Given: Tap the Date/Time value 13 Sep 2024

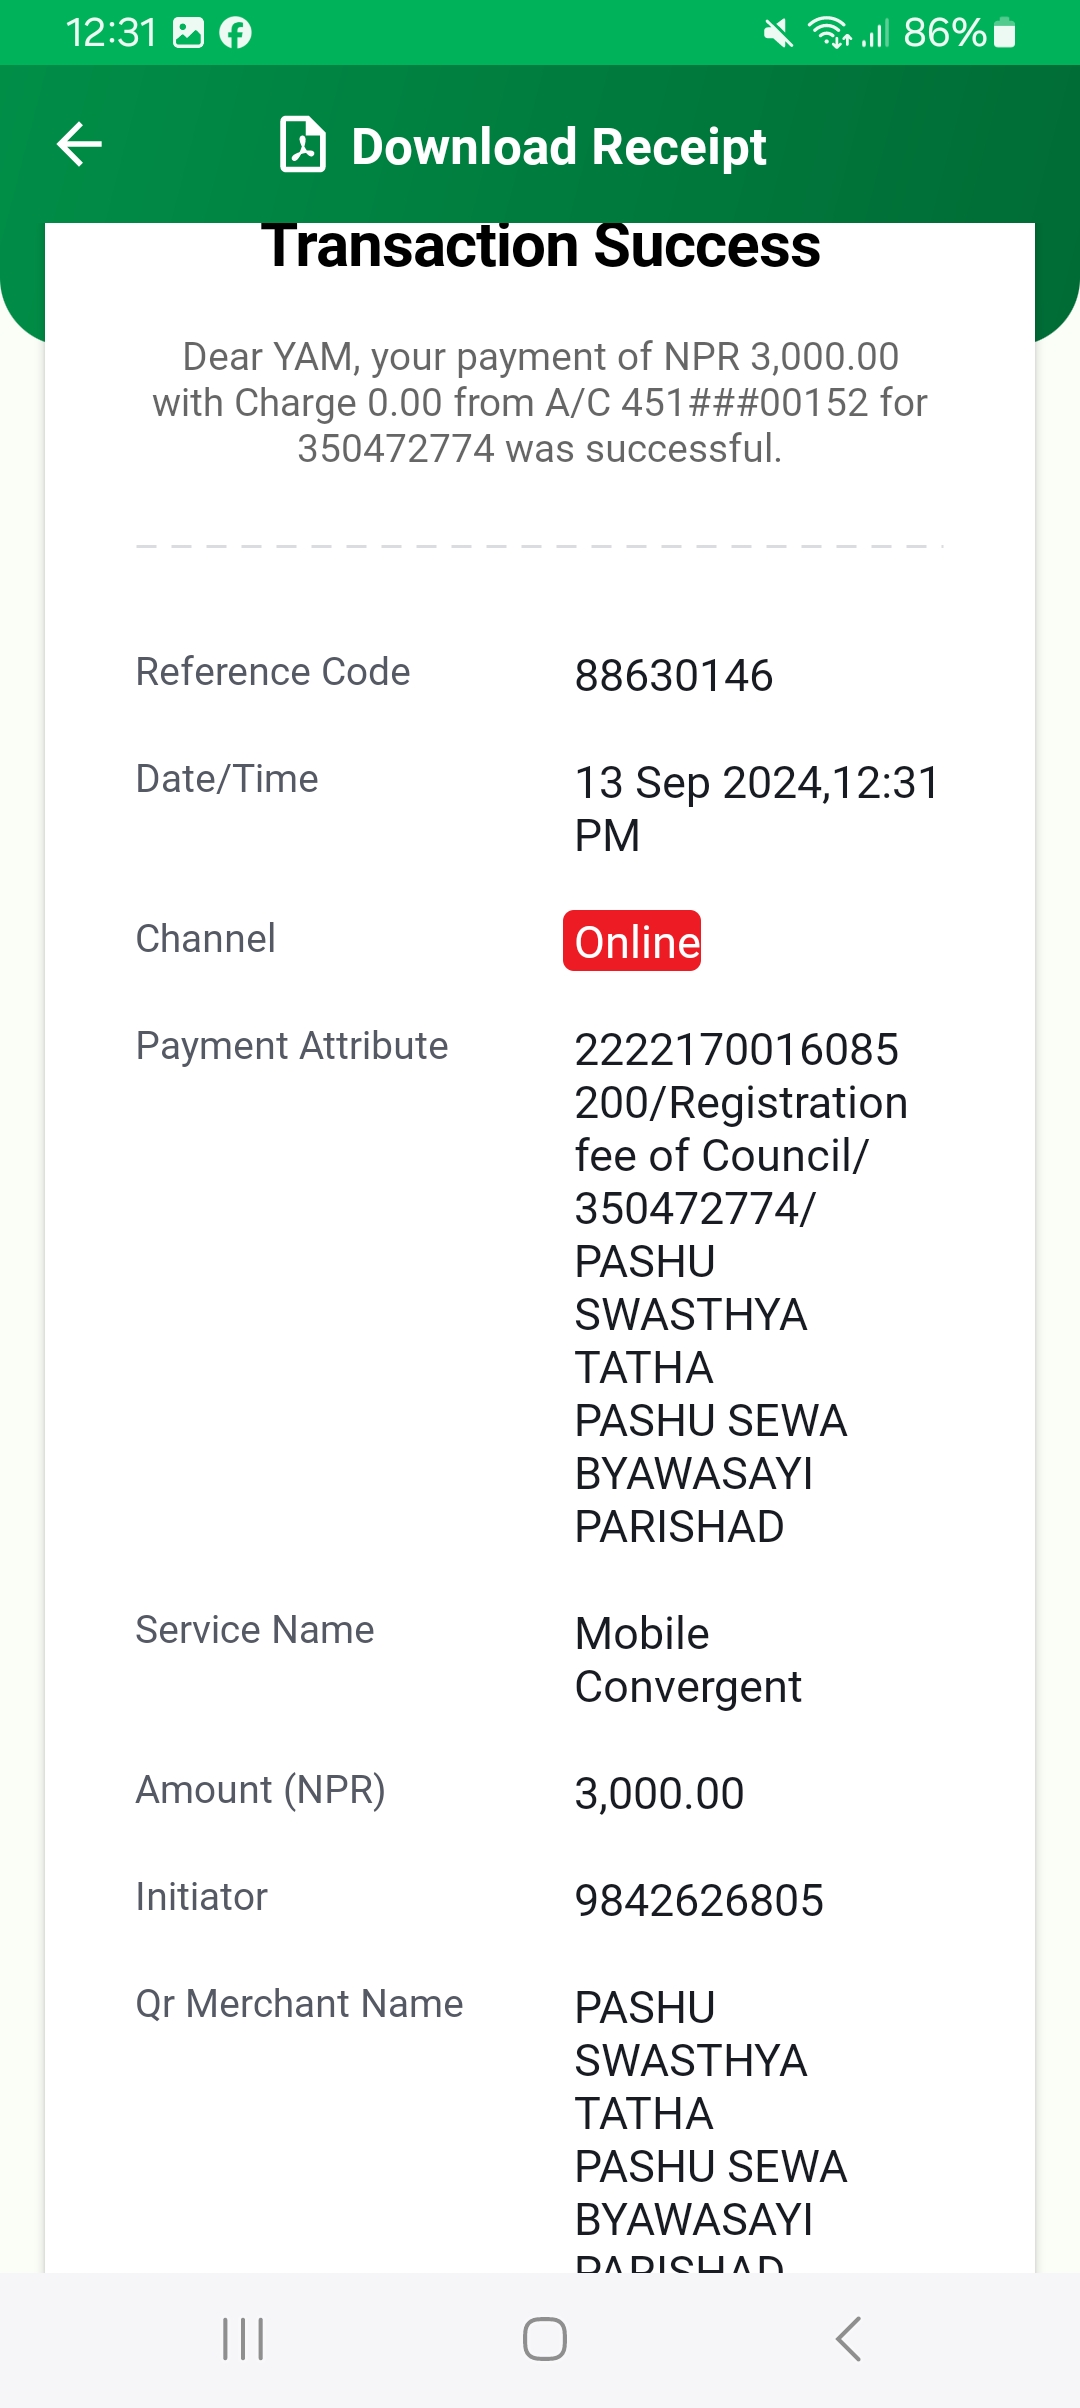Looking at the screenshot, I should (x=701, y=783).
